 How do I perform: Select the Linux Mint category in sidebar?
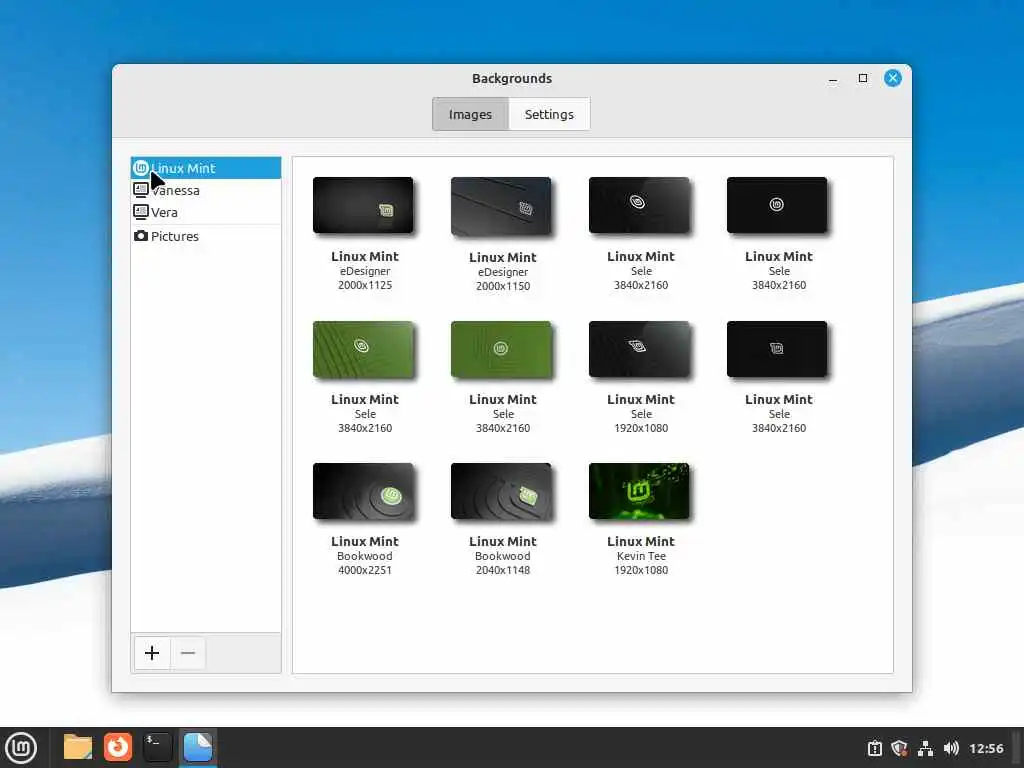coord(206,168)
